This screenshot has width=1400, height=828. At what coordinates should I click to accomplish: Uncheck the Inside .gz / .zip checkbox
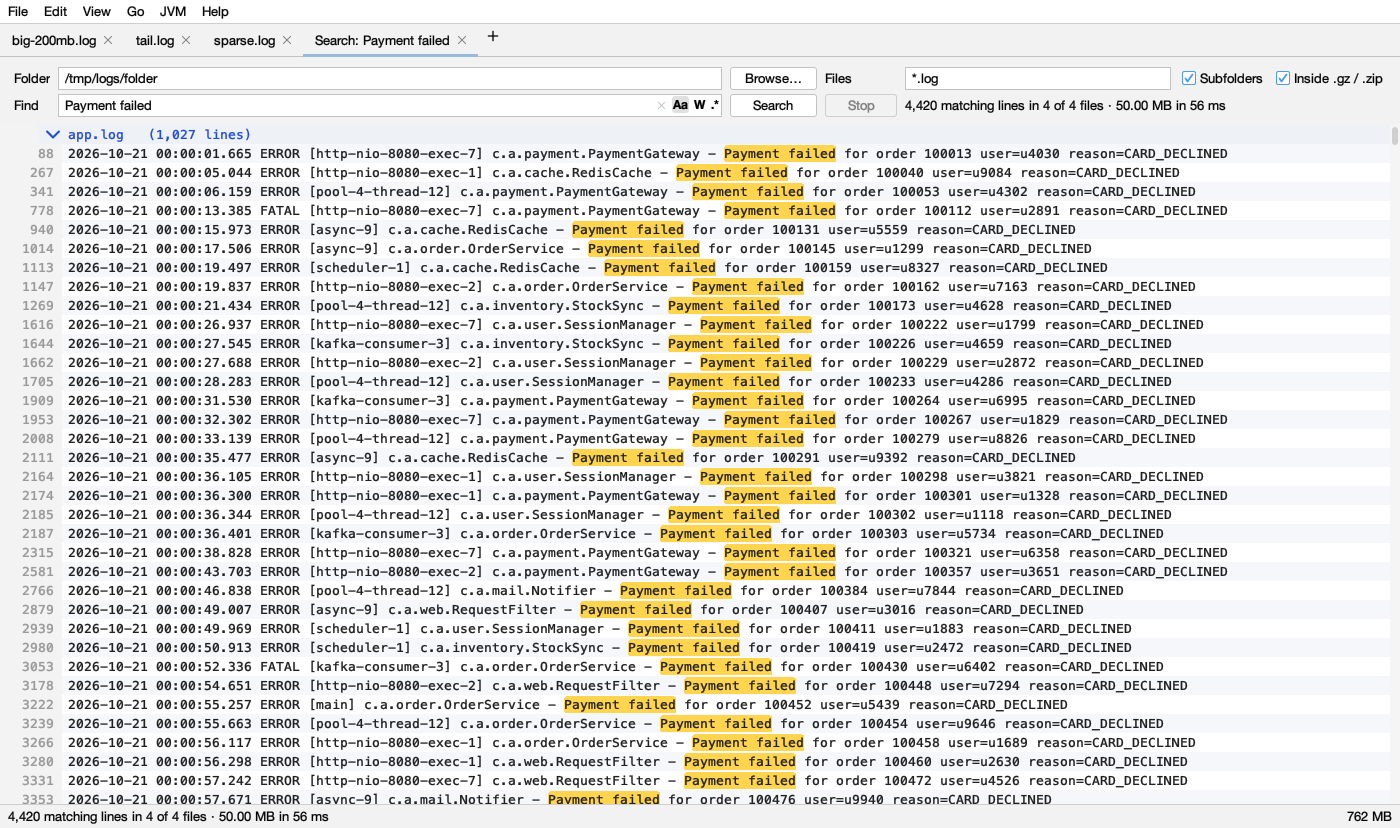point(1283,78)
